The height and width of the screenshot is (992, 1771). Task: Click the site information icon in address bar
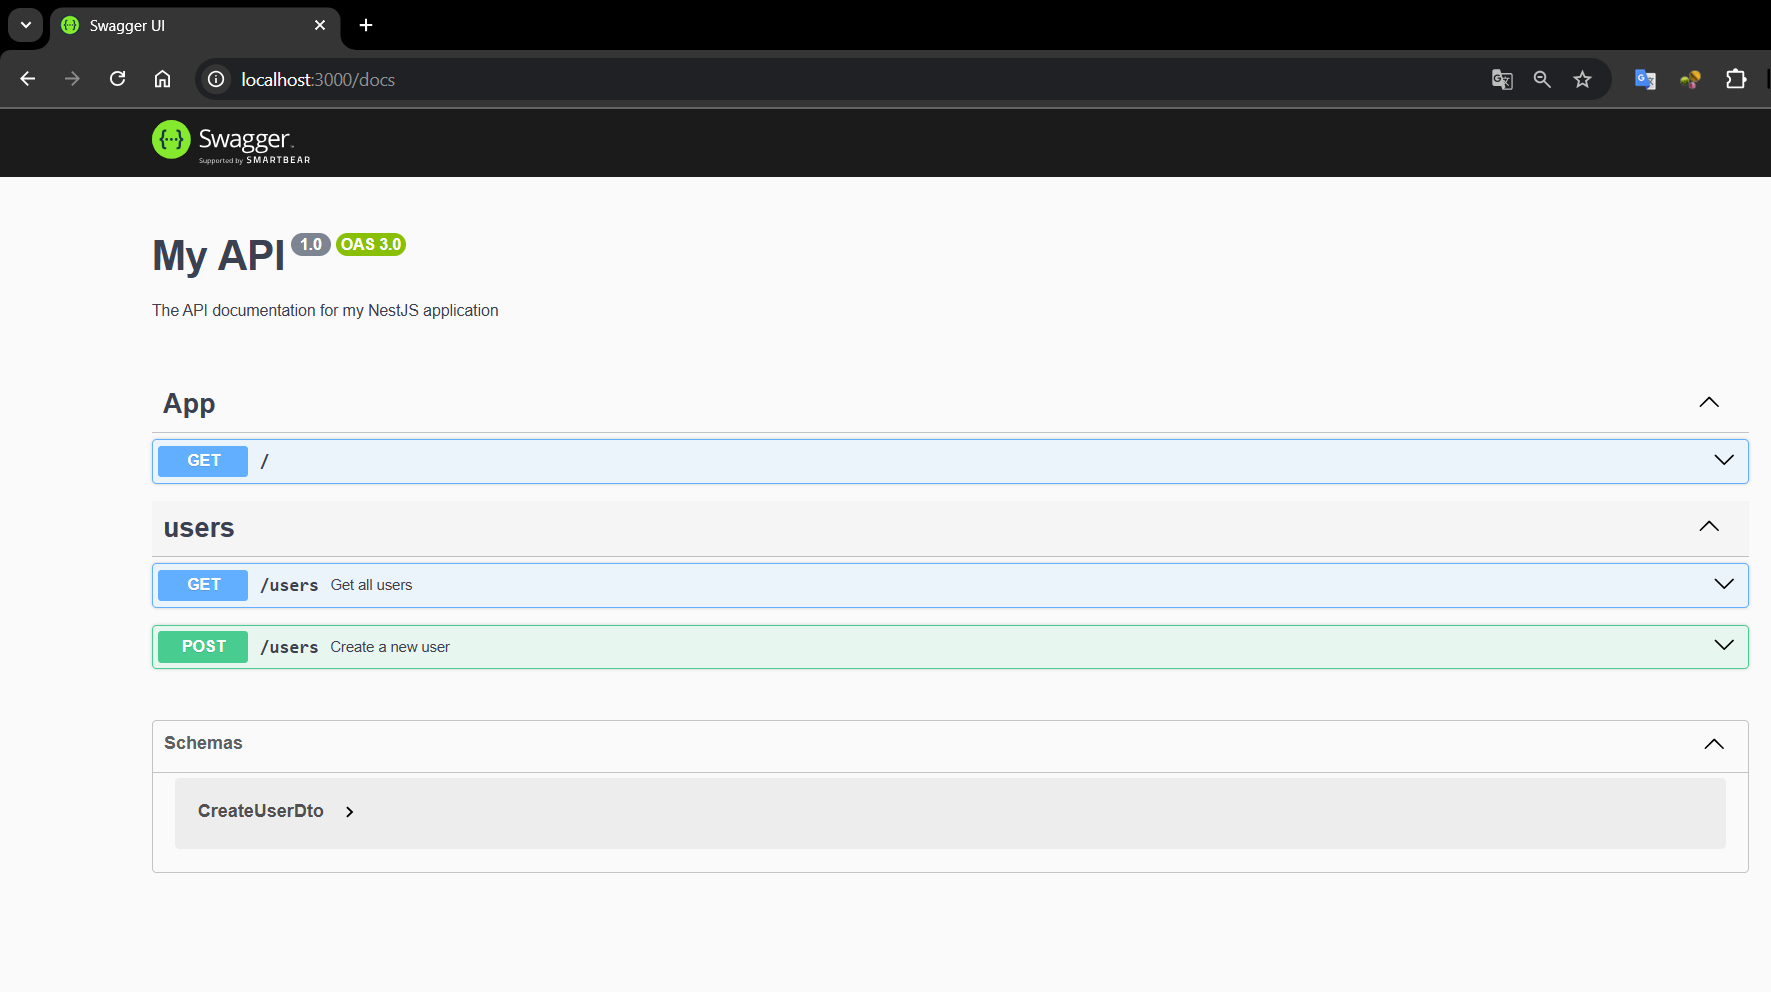(215, 79)
